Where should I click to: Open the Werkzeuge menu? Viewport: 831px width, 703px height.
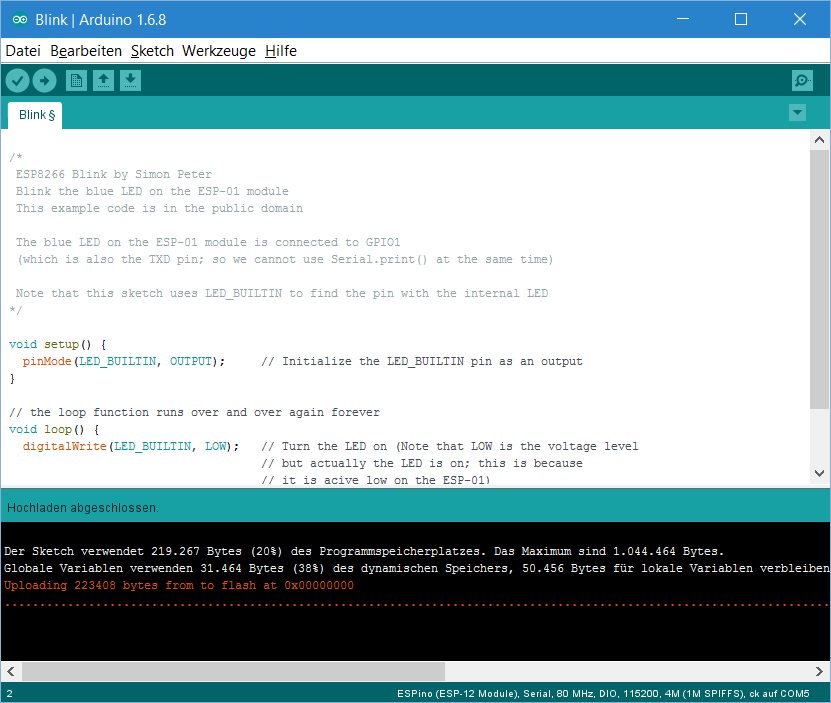219,51
